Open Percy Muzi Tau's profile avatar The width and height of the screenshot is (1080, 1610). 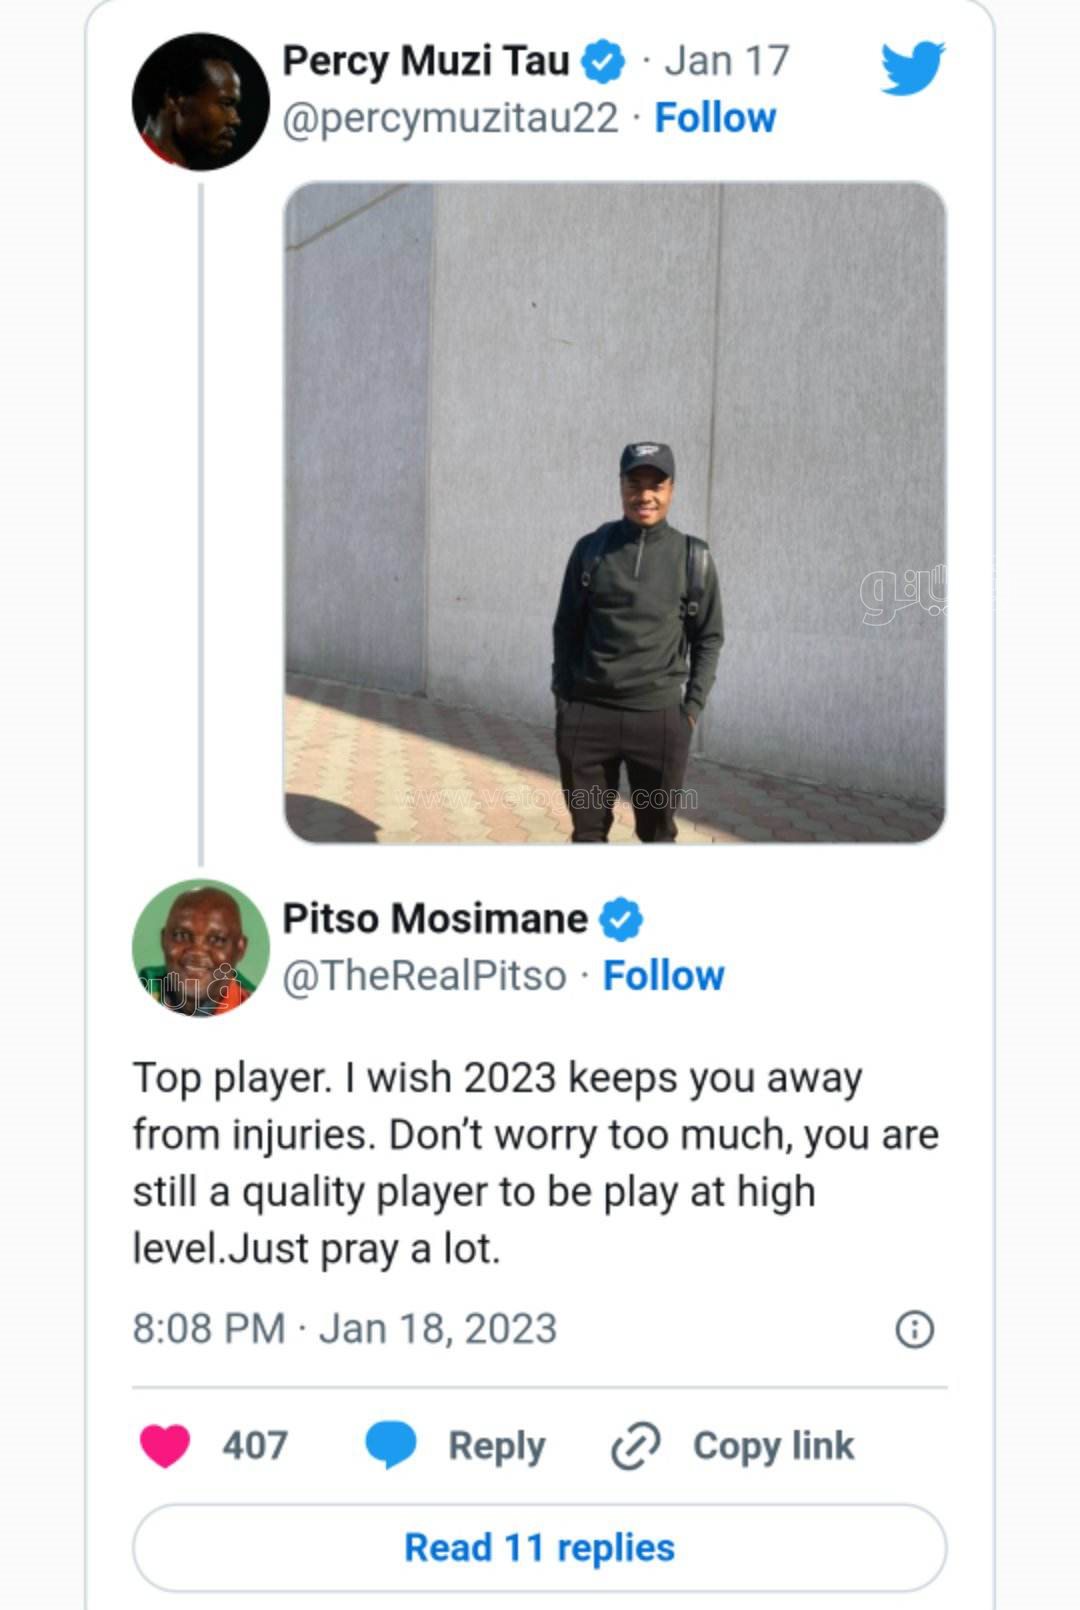pos(201,103)
